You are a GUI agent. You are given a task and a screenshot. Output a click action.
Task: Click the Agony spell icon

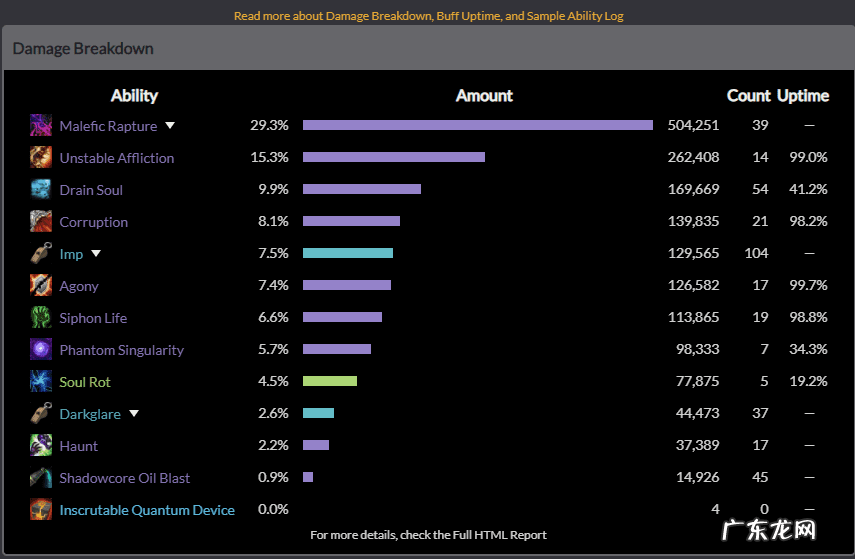(41, 286)
